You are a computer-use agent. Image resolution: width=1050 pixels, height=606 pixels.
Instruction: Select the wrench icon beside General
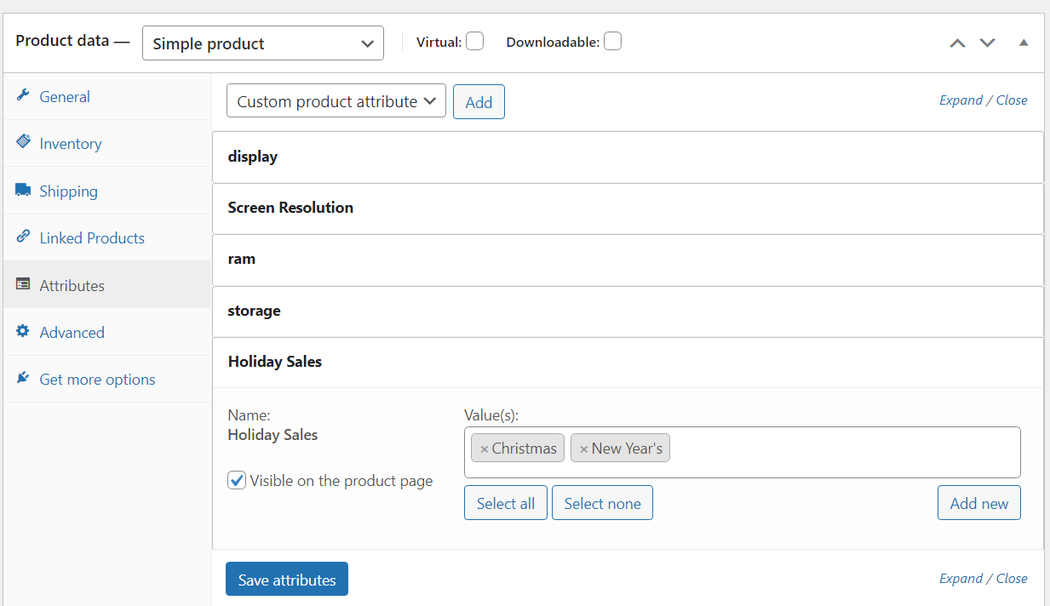pos(24,96)
